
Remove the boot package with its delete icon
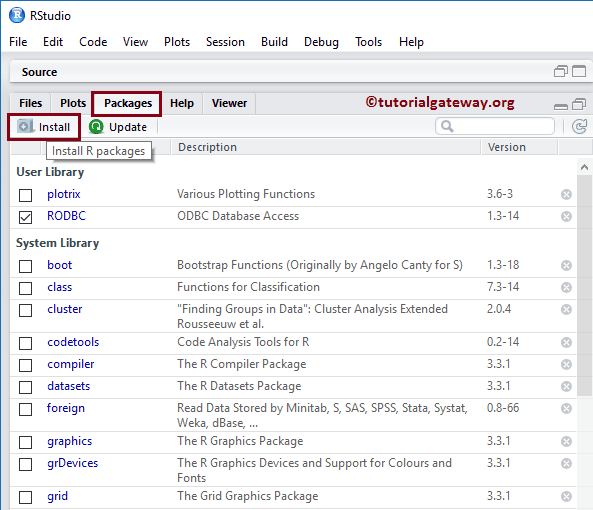(x=566, y=266)
